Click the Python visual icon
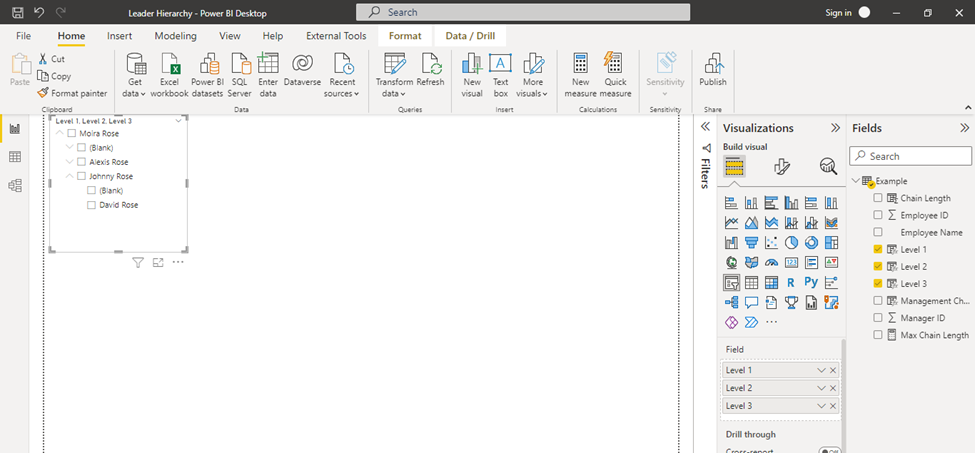Screen dimensions: 975x453 click(x=811, y=282)
